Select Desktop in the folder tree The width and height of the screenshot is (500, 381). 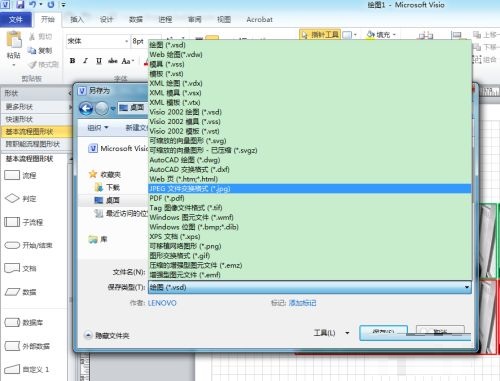112,200
